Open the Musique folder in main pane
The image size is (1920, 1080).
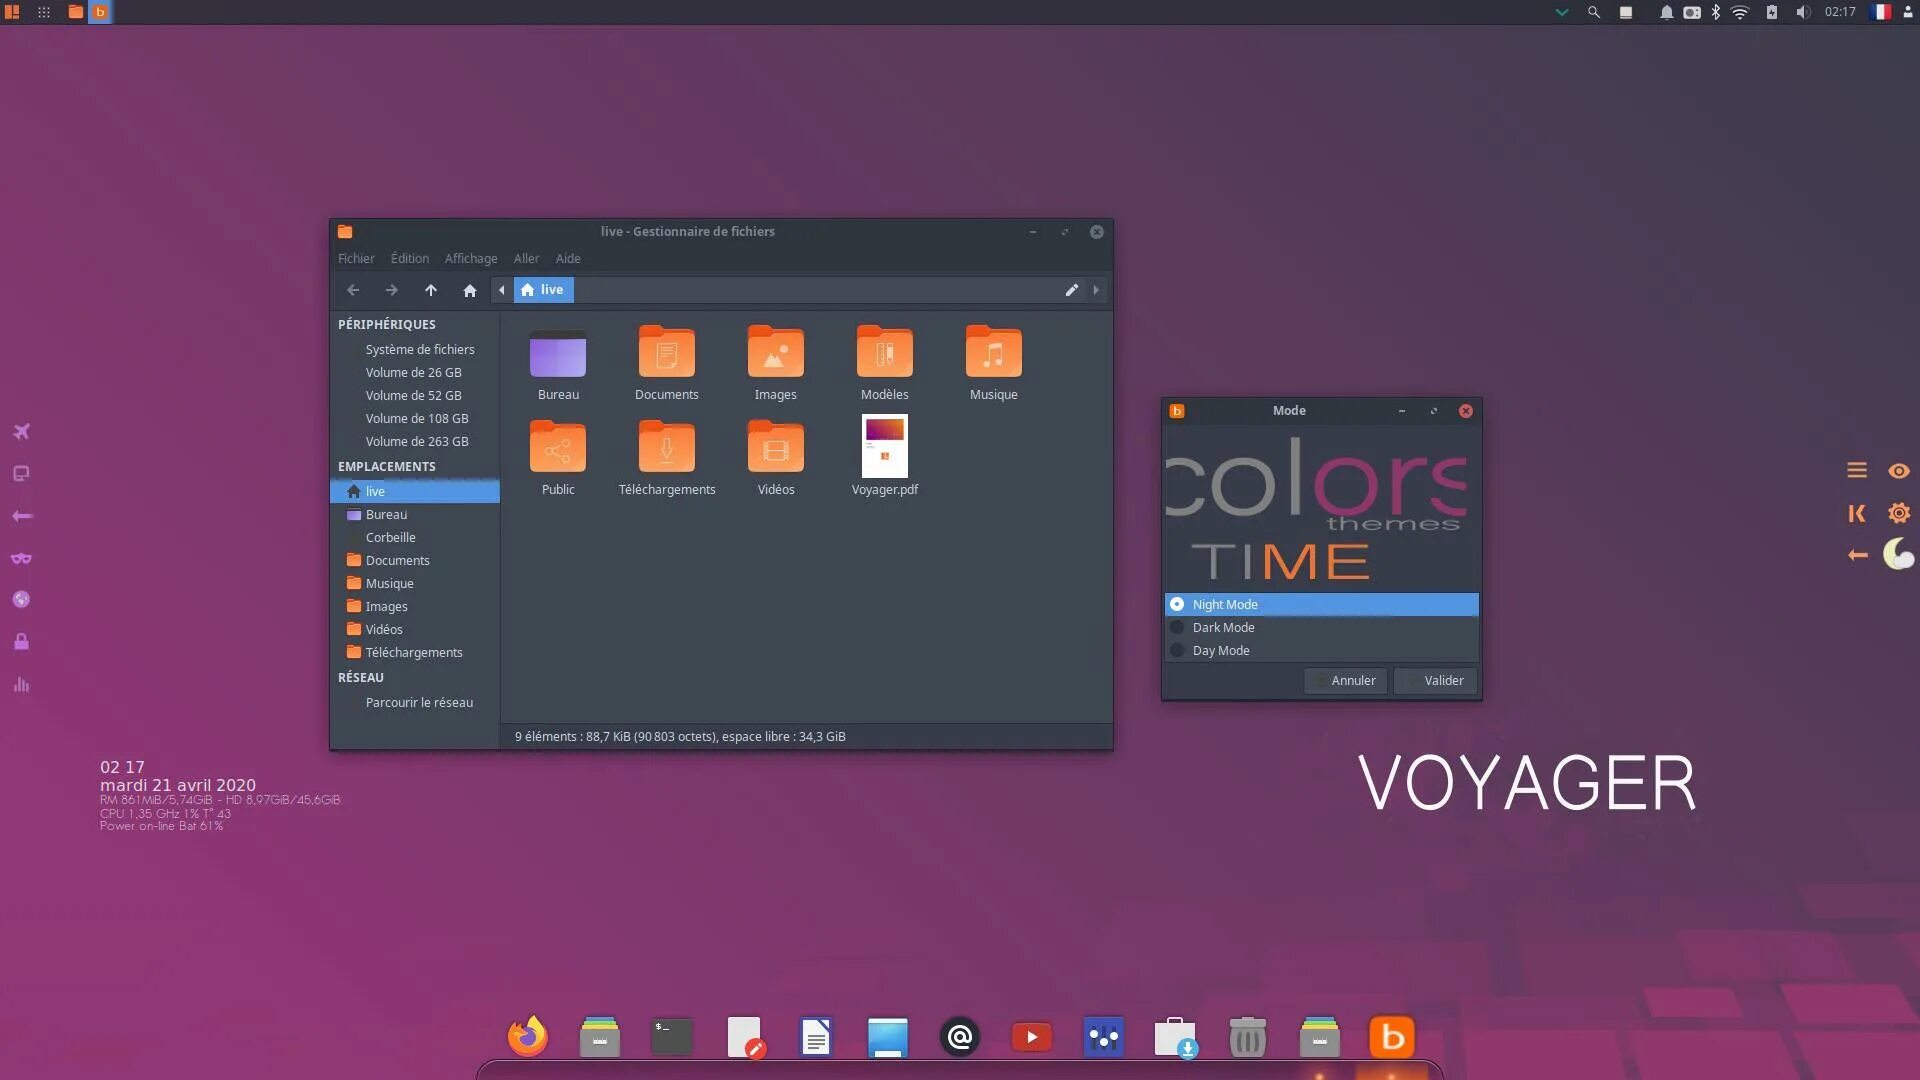coord(993,353)
